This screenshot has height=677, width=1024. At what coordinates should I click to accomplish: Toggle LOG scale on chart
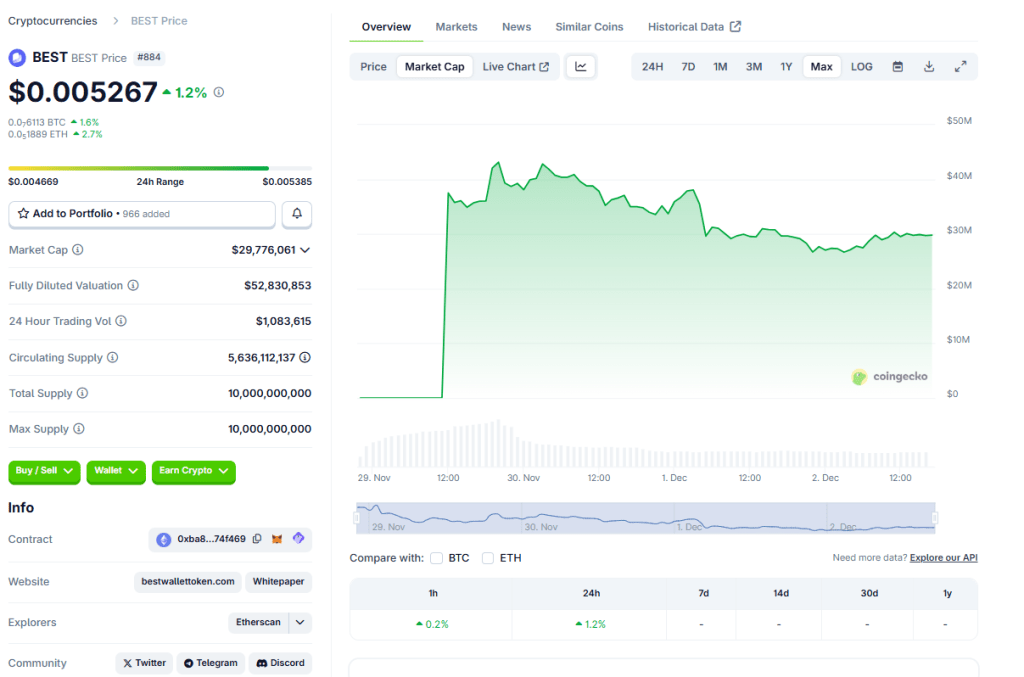(861, 67)
